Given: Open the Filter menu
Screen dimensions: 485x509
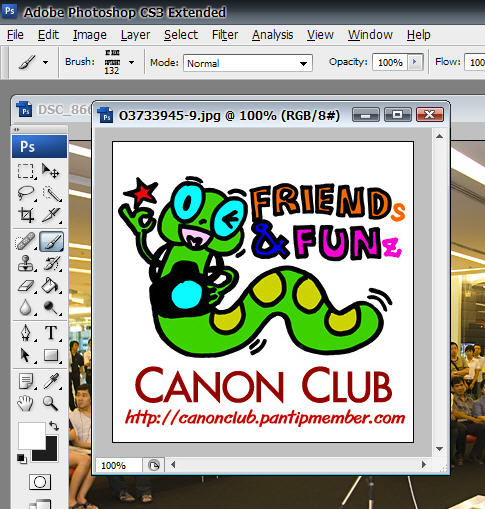Looking at the screenshot, I should point(225,35).
